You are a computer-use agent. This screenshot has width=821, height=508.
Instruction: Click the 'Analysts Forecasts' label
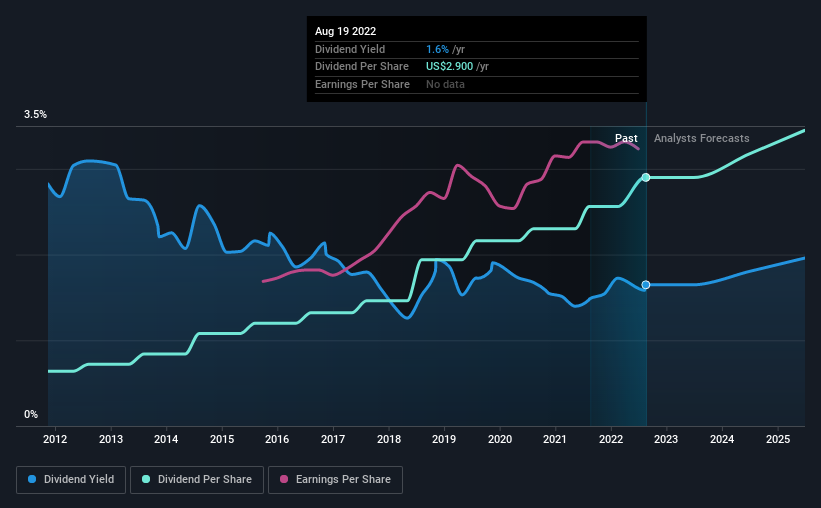(x=702, y=138)
